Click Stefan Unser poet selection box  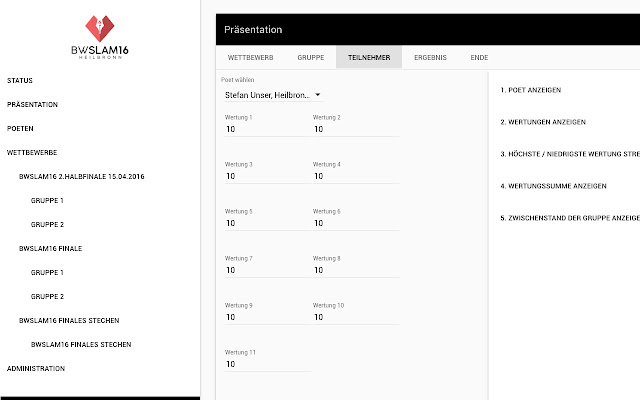[x=273, y=95]
